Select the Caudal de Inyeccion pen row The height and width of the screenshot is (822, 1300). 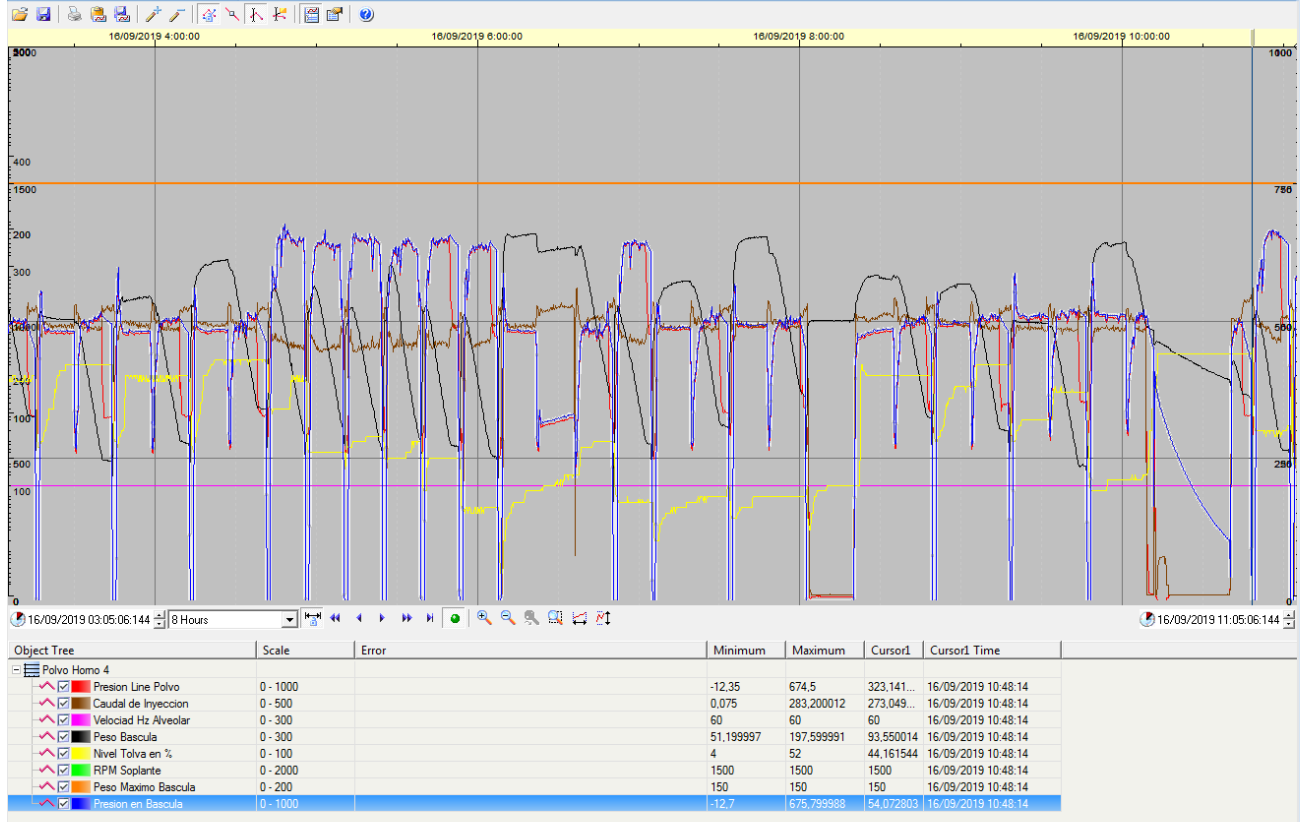tap(140, 704)
